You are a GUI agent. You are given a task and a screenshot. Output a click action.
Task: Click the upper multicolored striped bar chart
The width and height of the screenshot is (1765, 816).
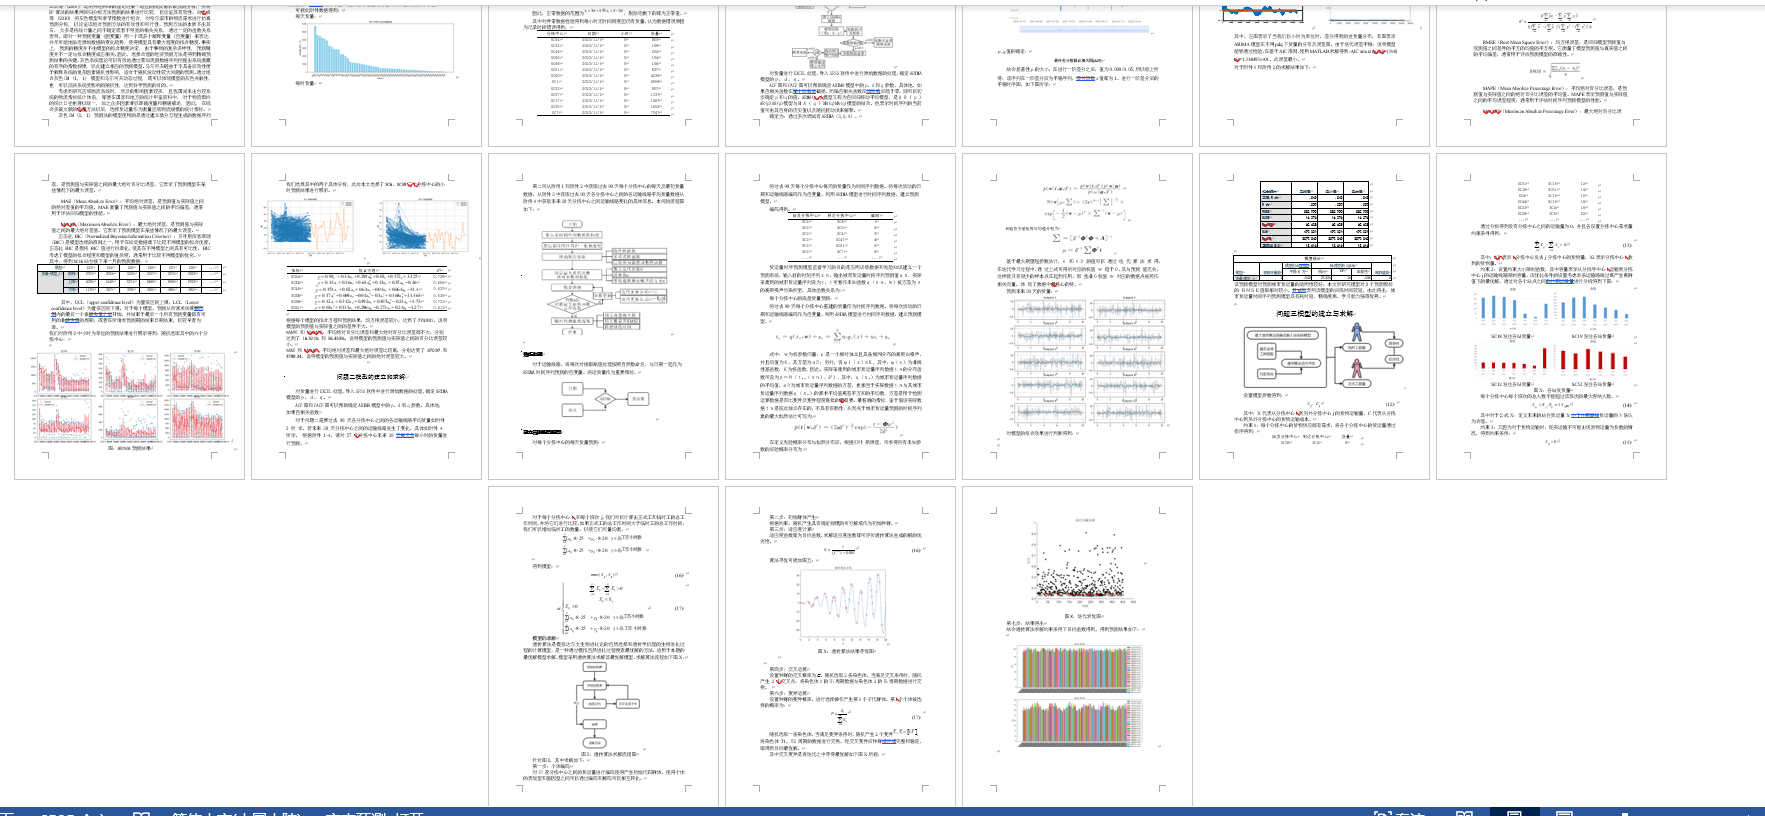tap(1078, 667)
